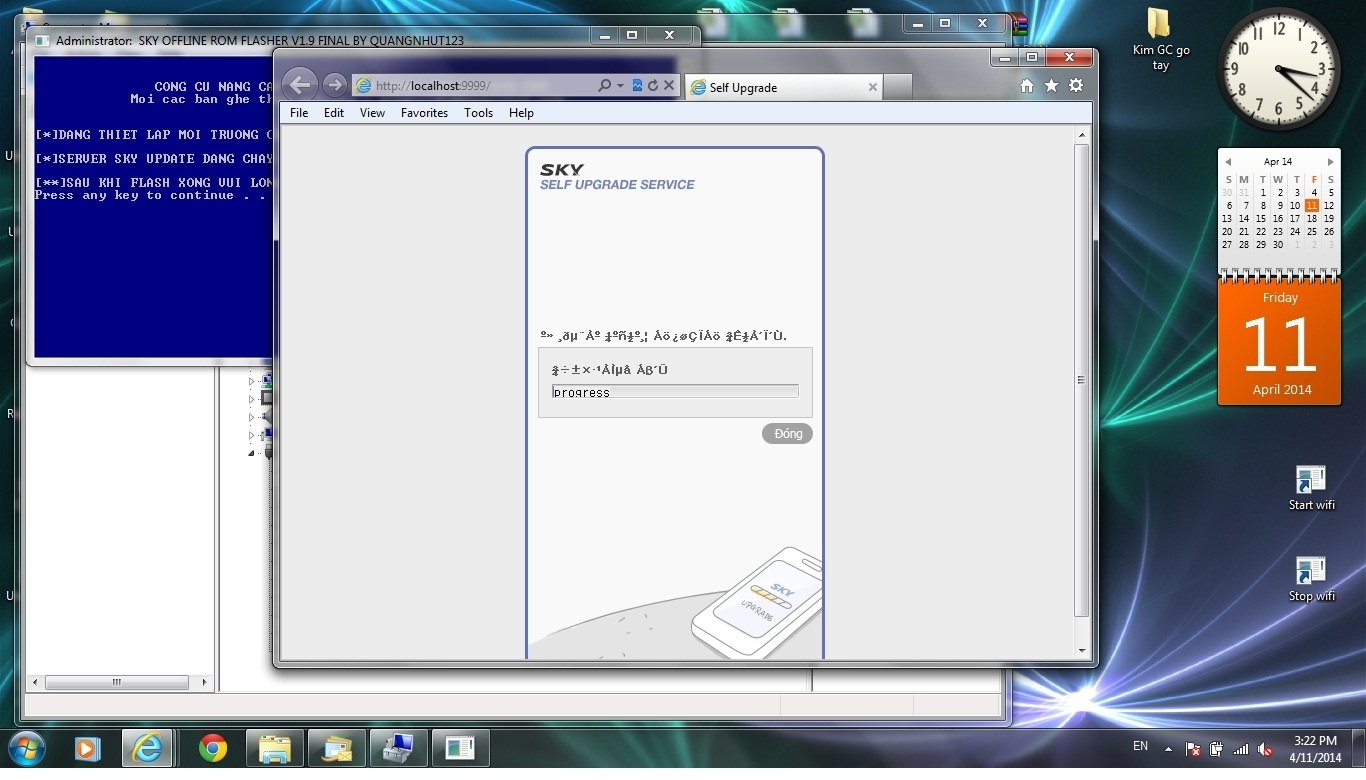1366x780 pixels.
Task: Open Google Chrome from the taskbar
Action: tap(212, 748)
